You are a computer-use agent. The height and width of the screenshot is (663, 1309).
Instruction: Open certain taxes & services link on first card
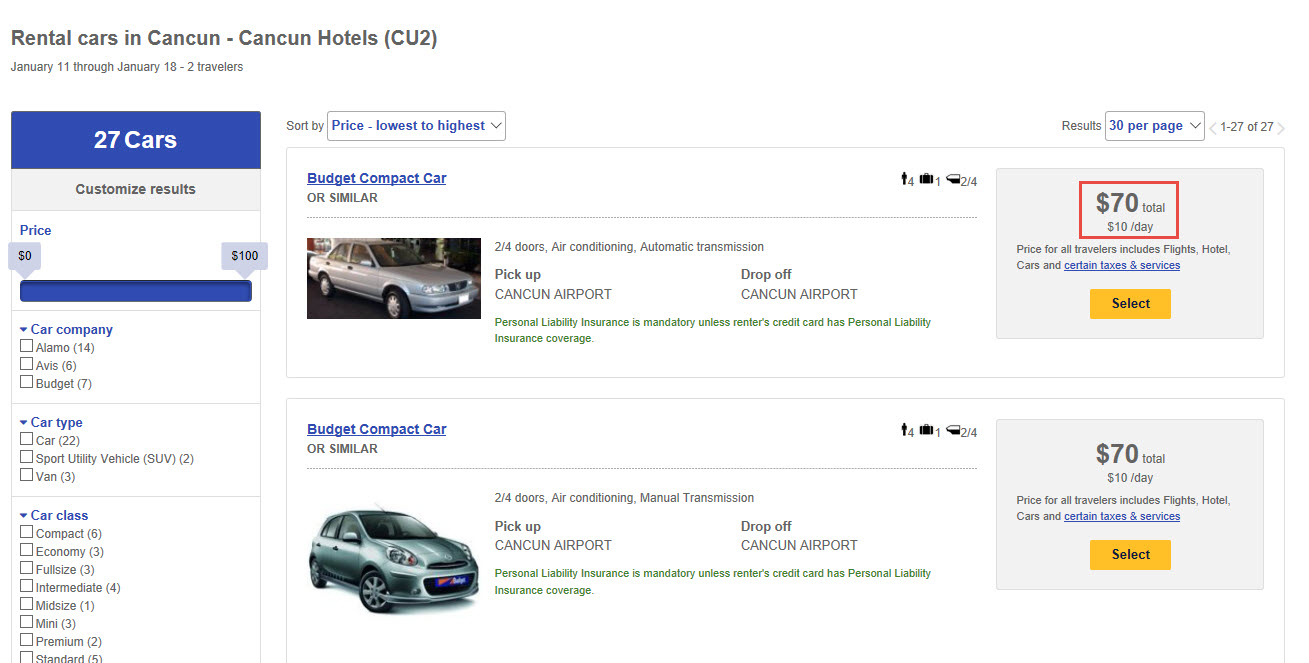(x=1122, y=266)
